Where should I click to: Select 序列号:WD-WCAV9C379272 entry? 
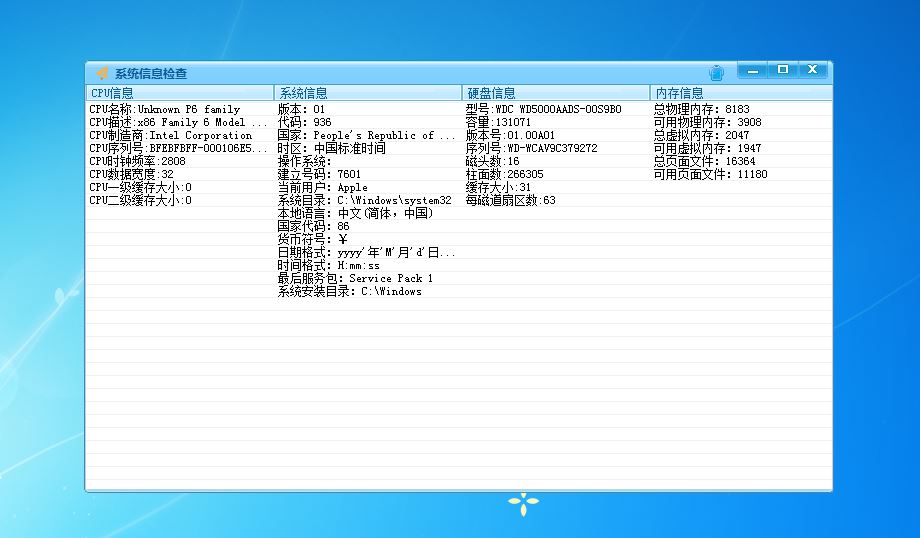coord(532,148)
